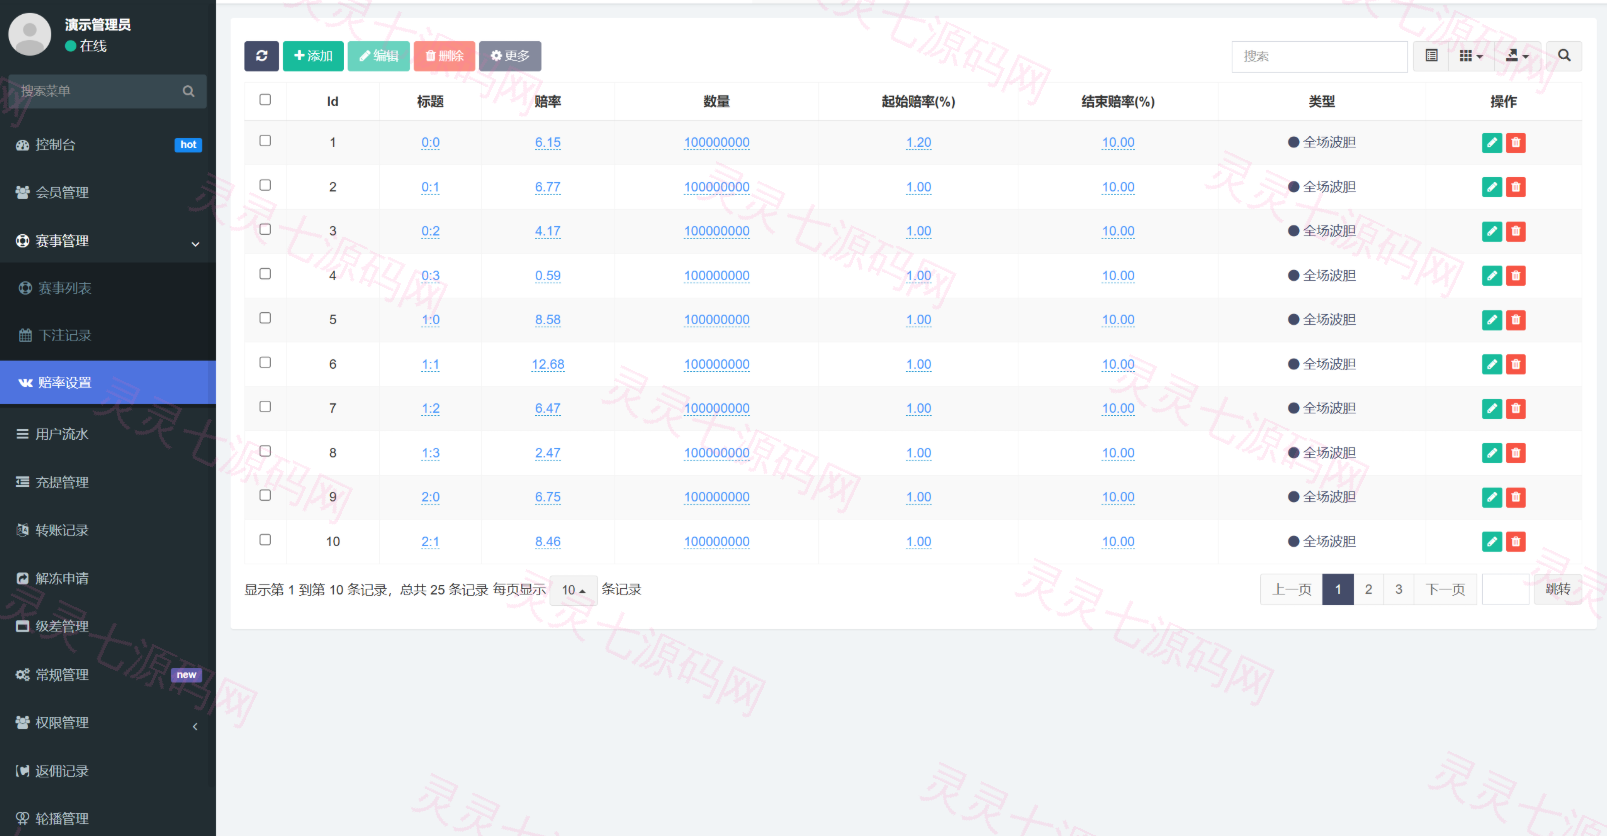Click the admin avatar image
Image resolution: width=1607 pixels, height=836 pixels.
pos(30,34)
